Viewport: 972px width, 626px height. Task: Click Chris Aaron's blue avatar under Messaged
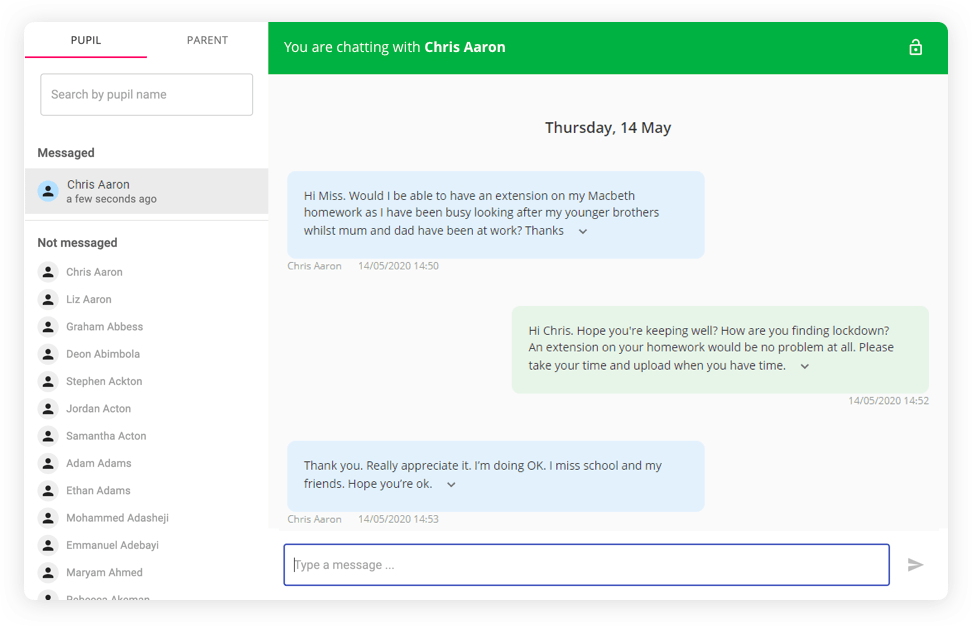click(48, 191)
